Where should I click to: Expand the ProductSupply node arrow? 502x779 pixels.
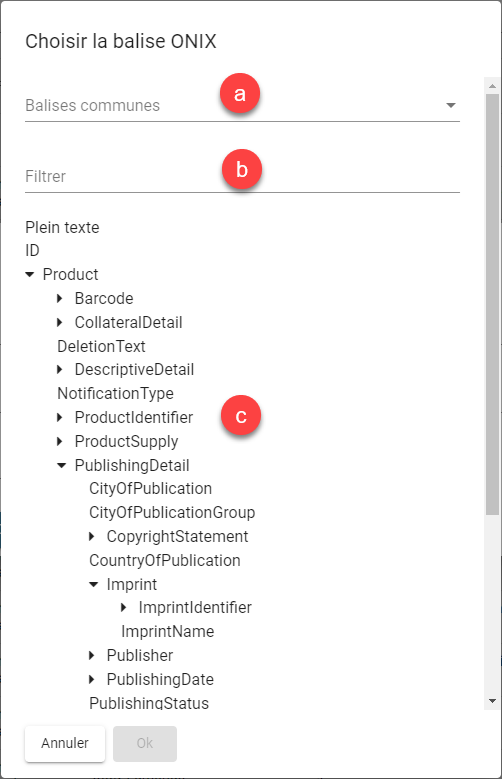click(60, 441)
